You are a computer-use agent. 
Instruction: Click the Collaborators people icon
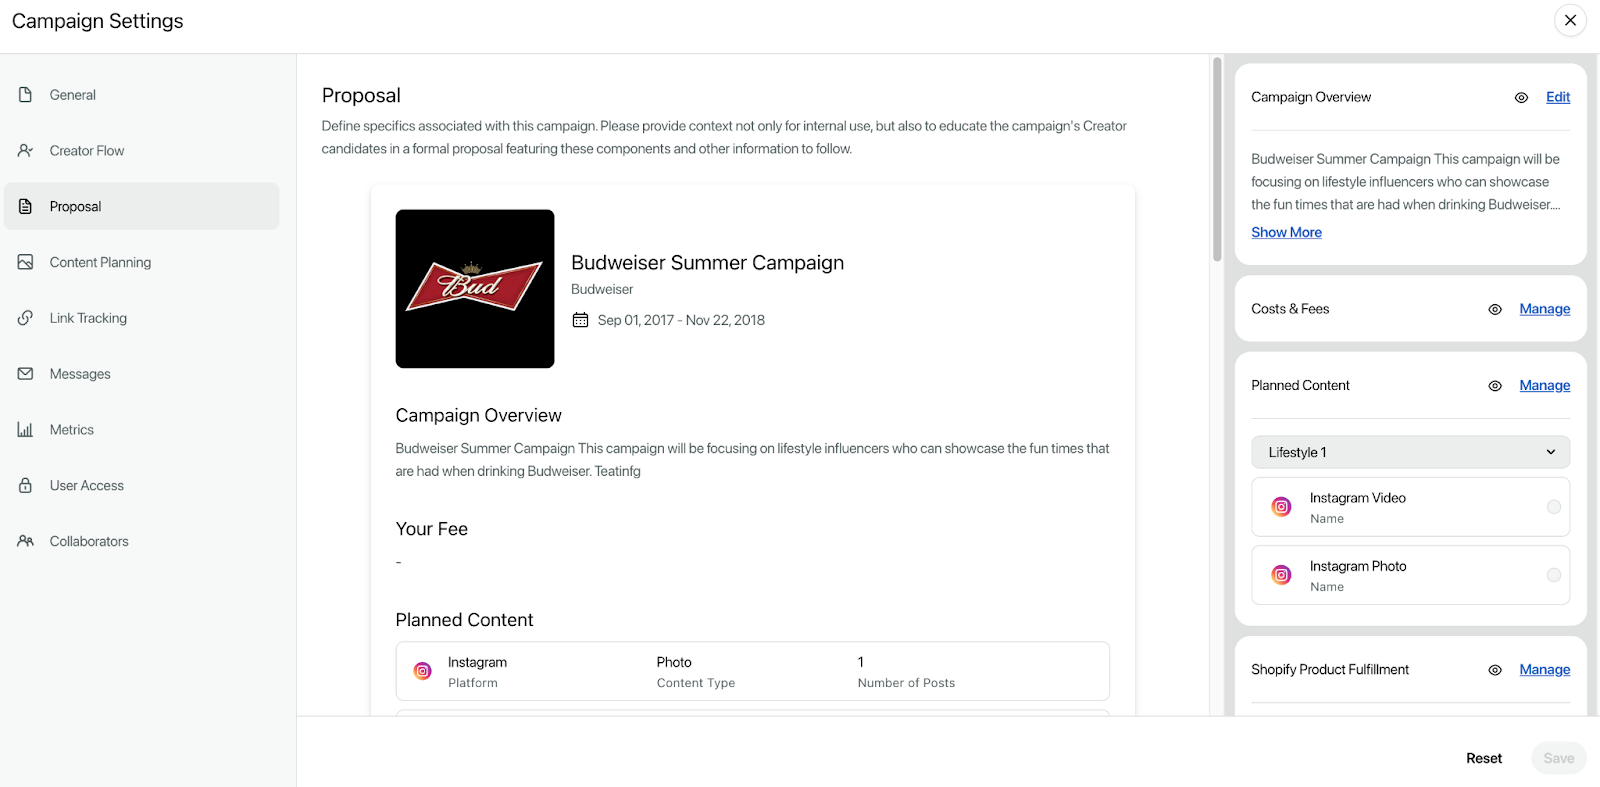pyautogui.click(x=25, y=541)
